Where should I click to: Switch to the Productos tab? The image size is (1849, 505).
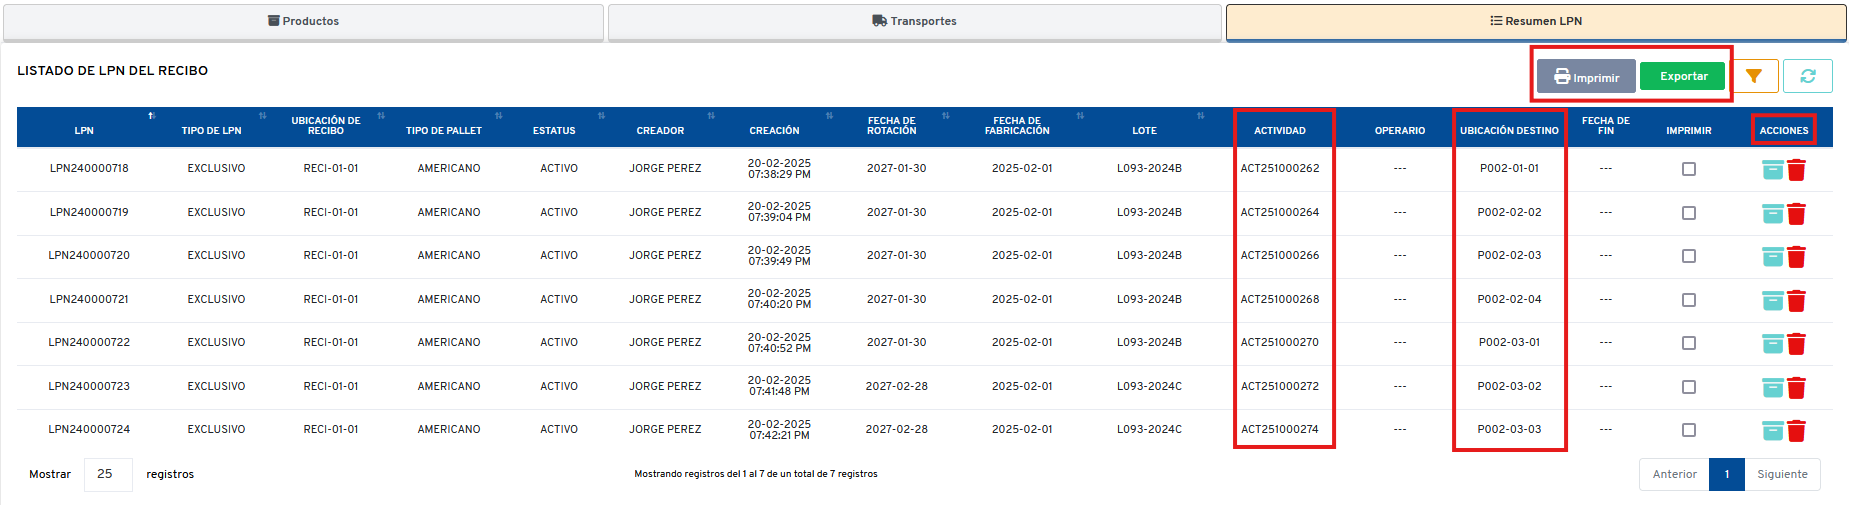(304, 21)
